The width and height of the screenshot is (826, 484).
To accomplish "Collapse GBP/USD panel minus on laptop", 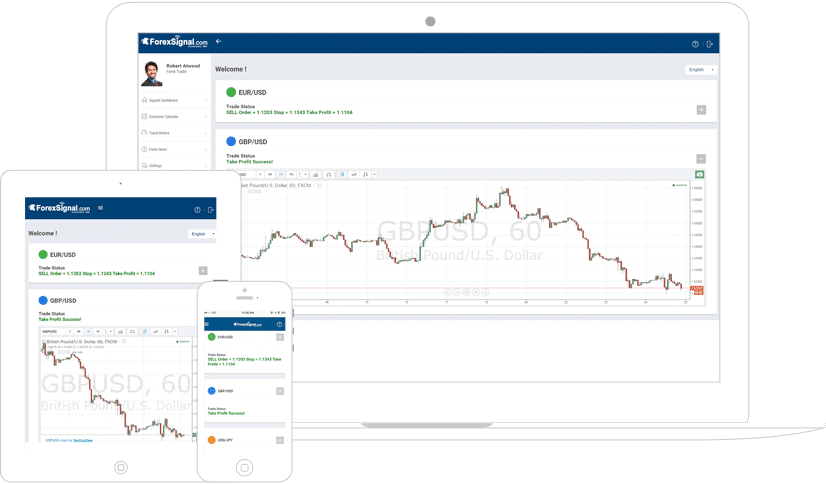I will [x=701, y=159].
